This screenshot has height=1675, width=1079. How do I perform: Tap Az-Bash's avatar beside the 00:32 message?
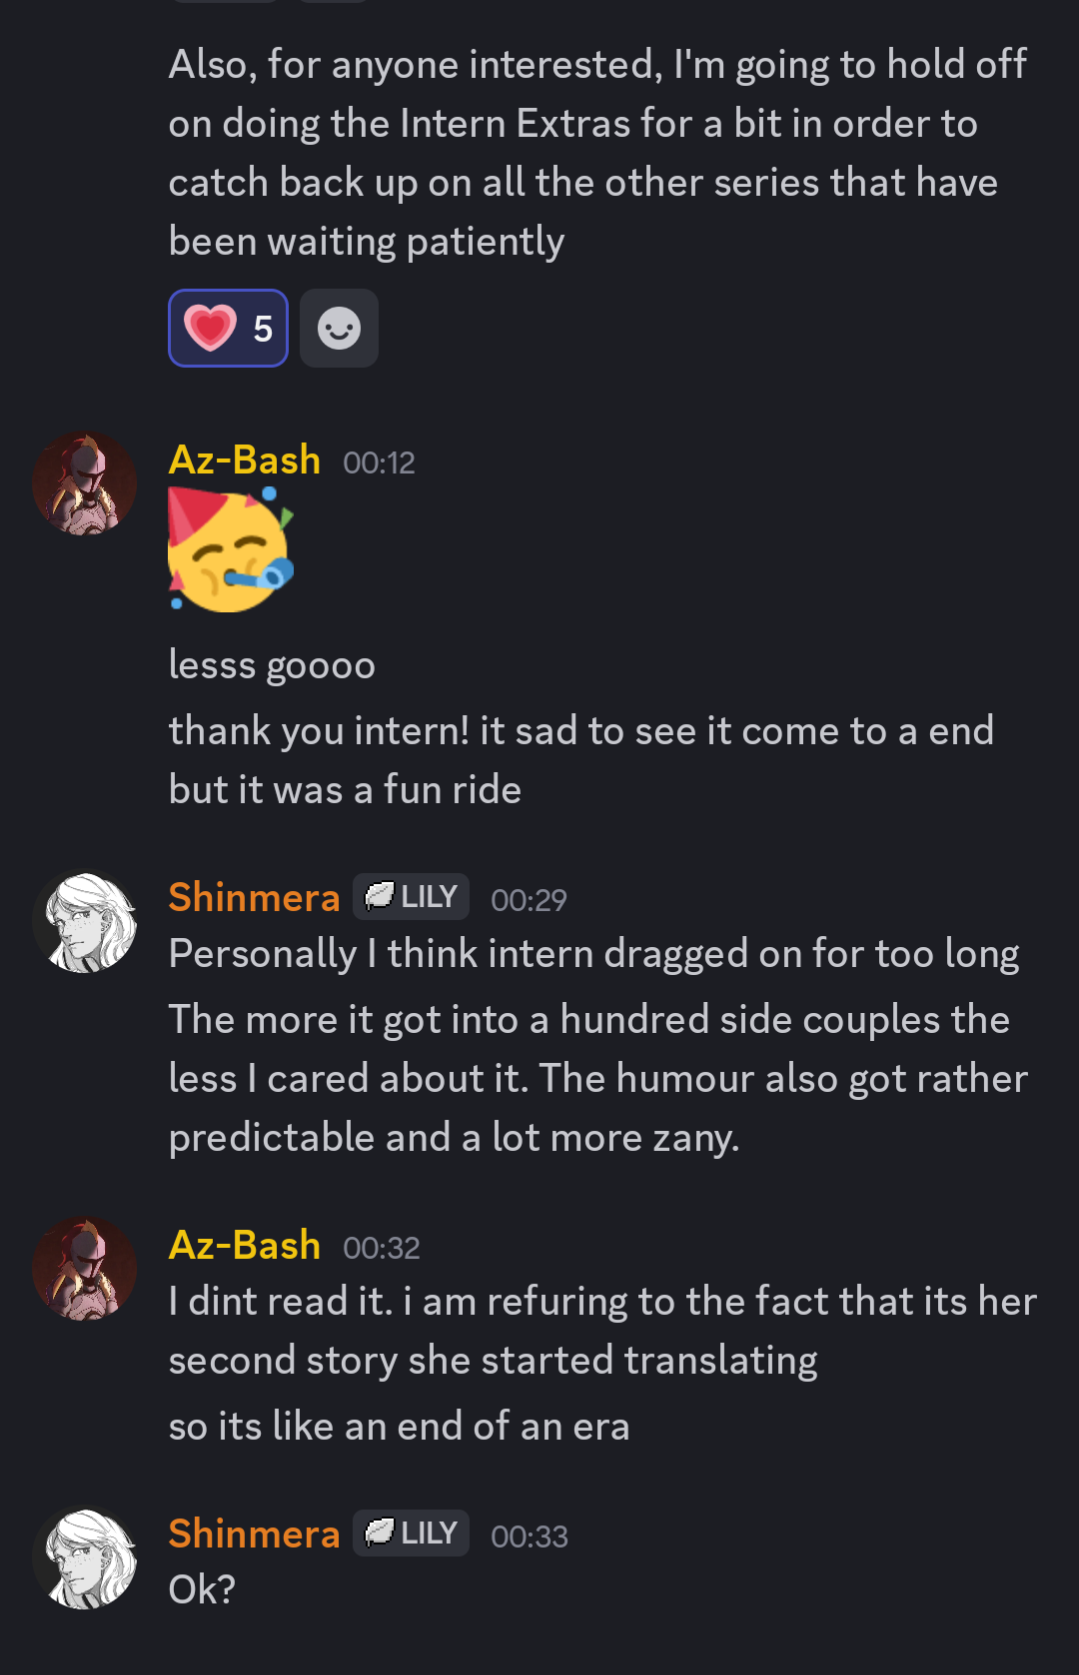(x=85, y=1269)
